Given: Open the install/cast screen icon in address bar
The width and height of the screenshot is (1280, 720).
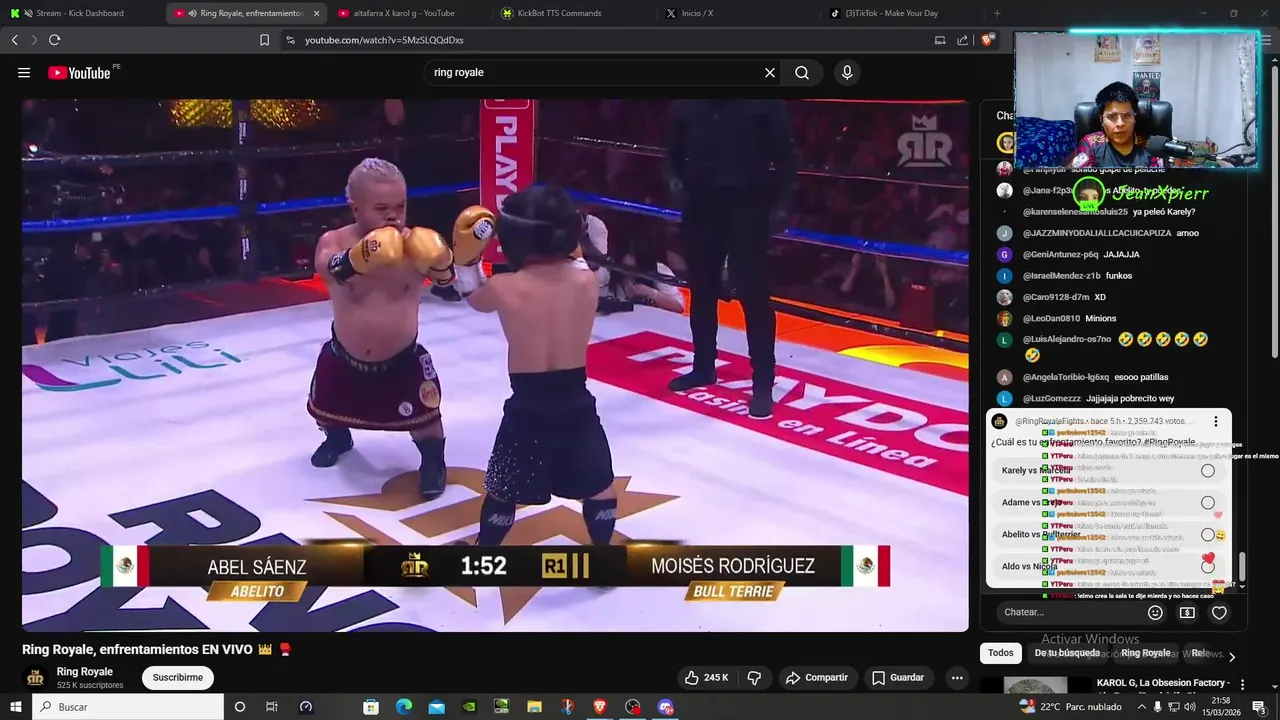Looking at the screenshot, I should point(940,40).
